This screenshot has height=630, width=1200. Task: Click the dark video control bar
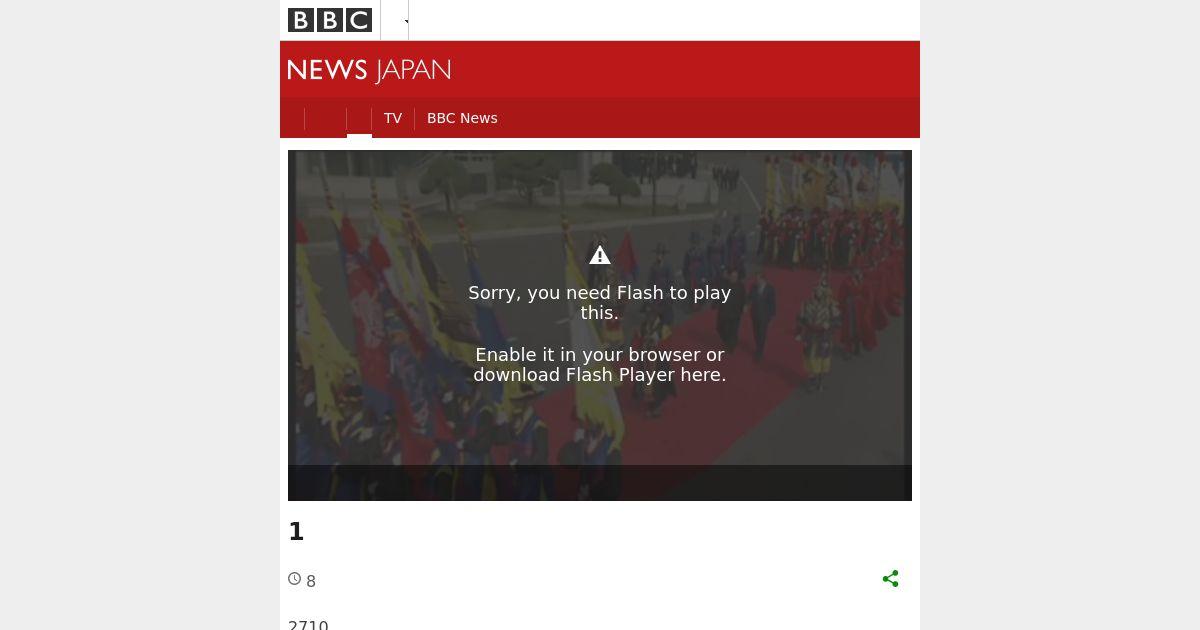pos(600,483)
